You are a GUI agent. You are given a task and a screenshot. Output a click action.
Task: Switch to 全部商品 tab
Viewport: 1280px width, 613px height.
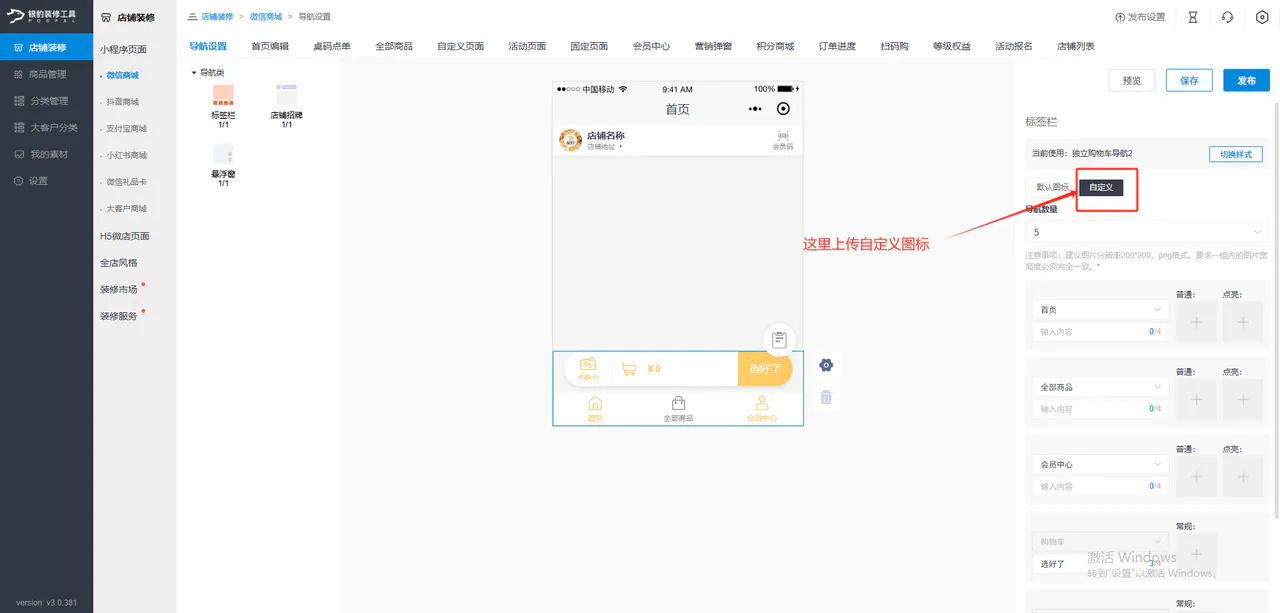tap(394, 46)
